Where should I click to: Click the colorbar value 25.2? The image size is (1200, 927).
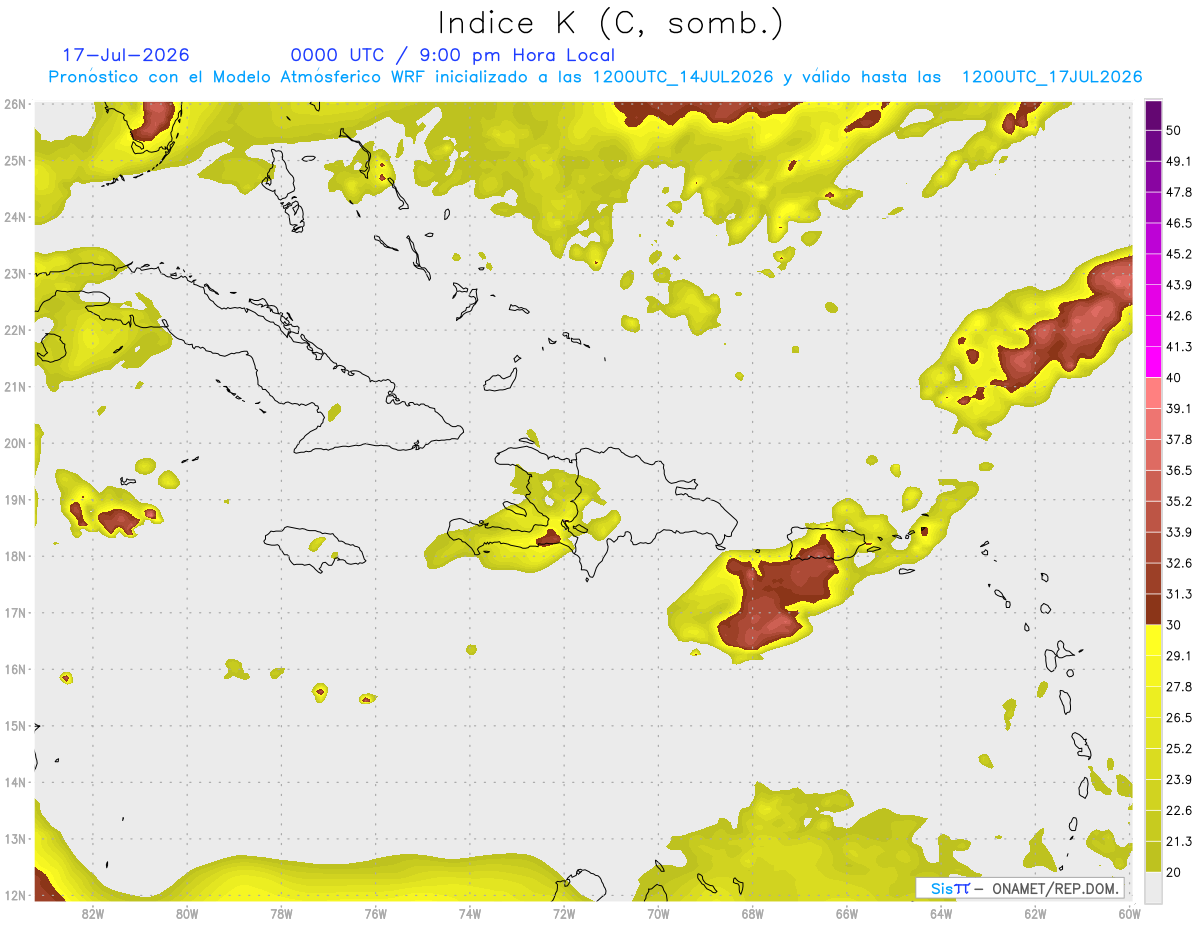pyautogui.click(x=1179, y=749)
